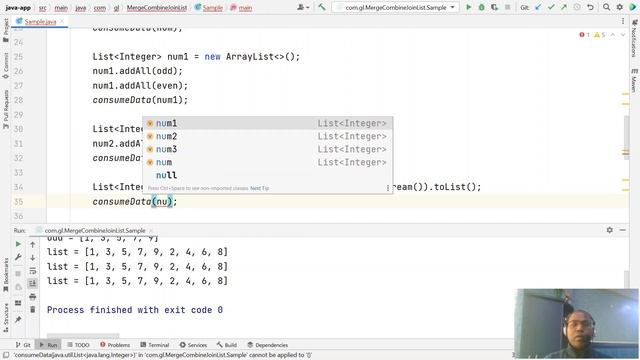Click the error count indicator
The height and width of the screenshot is (360, 640).
coord(584,35)
